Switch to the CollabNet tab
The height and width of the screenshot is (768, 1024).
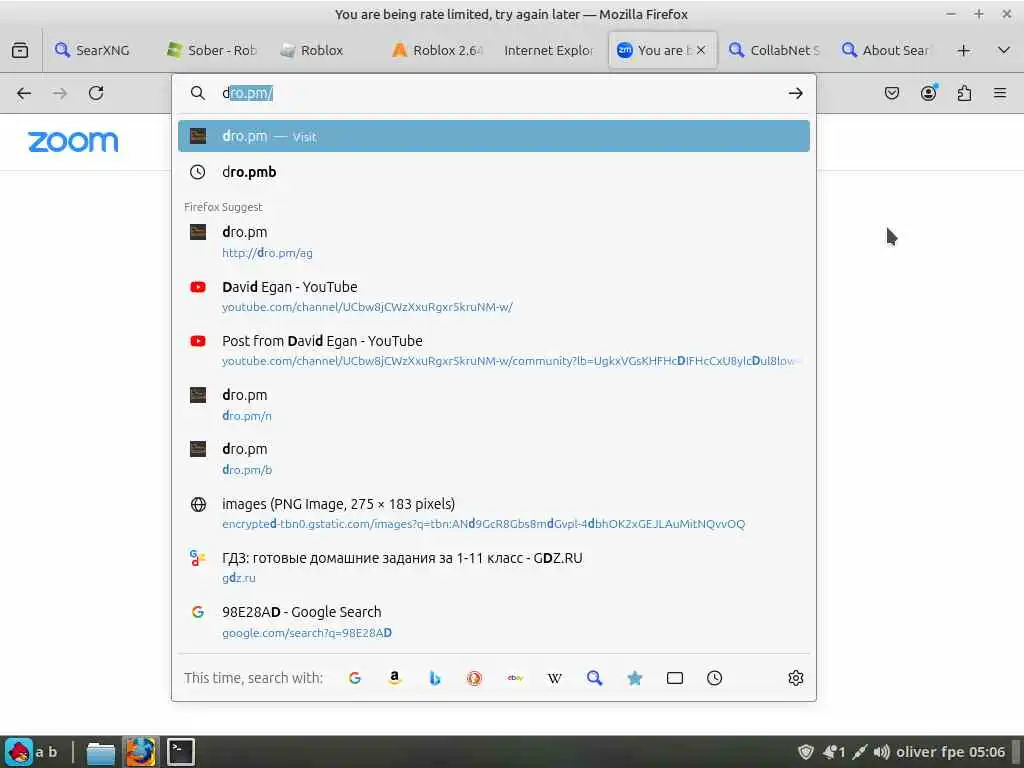[x=774, y=50]
